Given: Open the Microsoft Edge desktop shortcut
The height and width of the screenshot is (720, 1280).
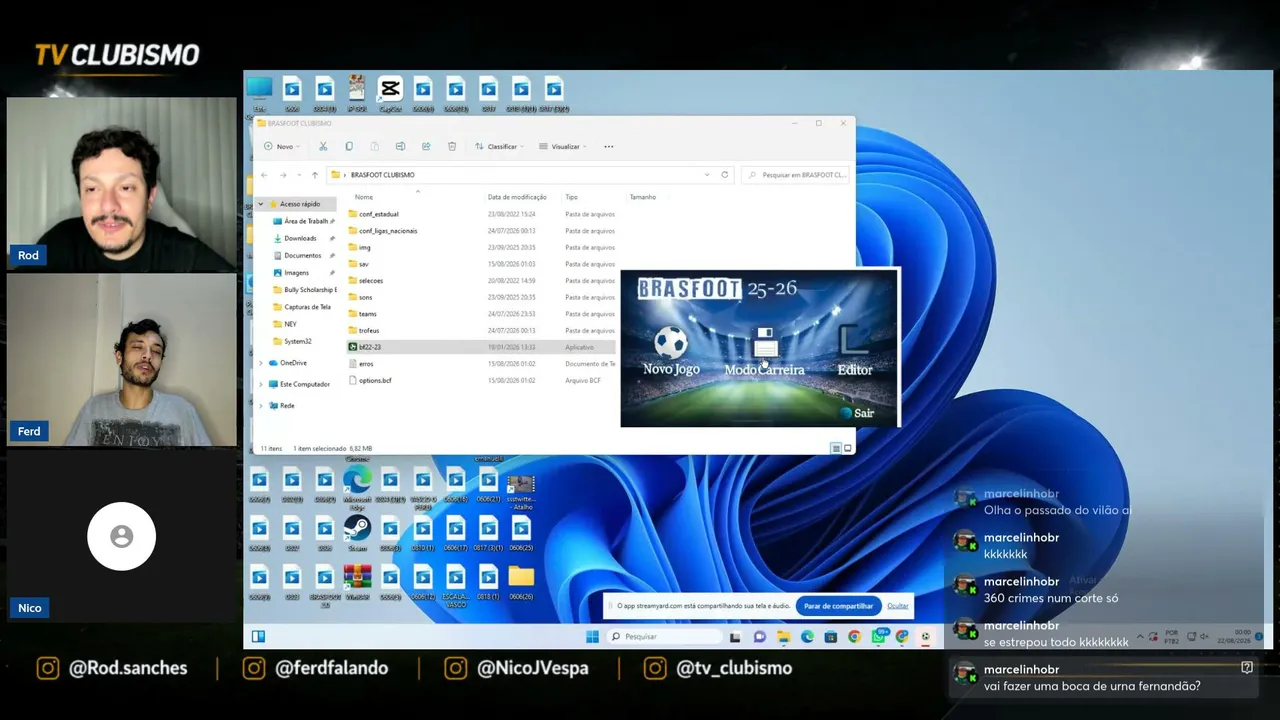Looking at the screenshot, I should point(357,485).
